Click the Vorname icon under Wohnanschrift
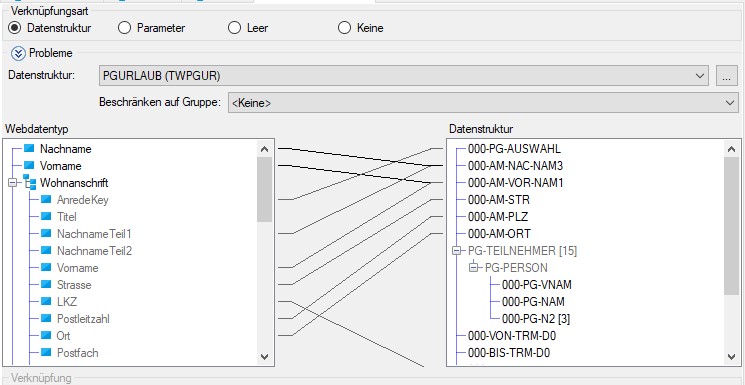The image size is (745, 385). [x=46, y=267]
